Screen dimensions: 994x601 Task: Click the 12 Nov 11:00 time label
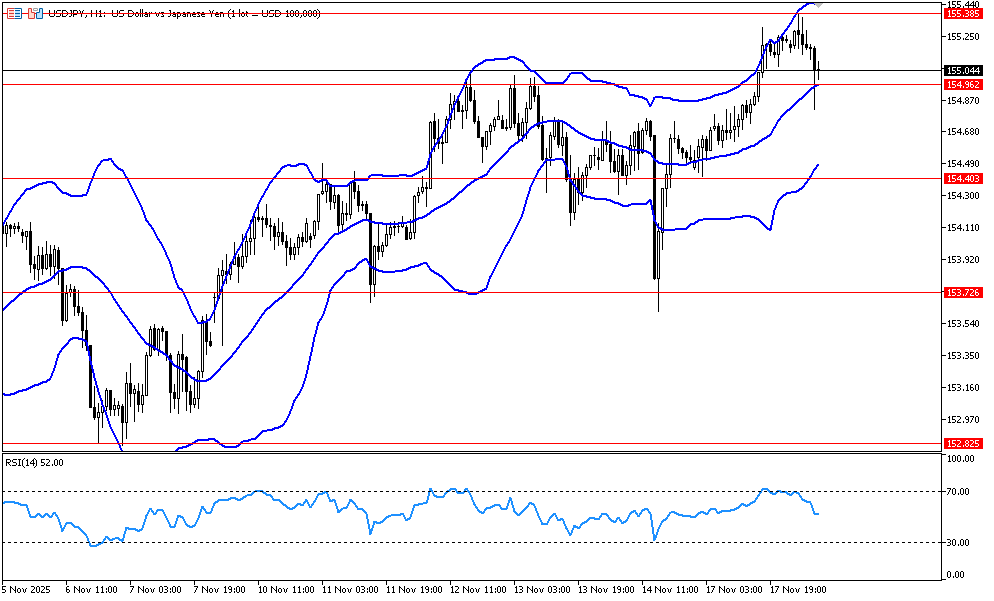point(477,589)
